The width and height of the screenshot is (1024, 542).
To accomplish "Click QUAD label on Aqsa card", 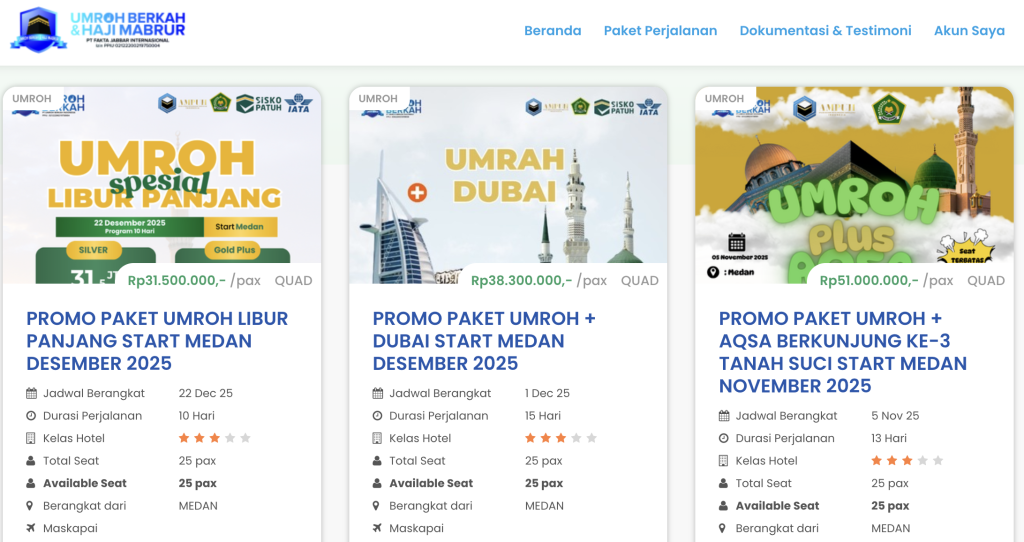I will pos(985,281).
